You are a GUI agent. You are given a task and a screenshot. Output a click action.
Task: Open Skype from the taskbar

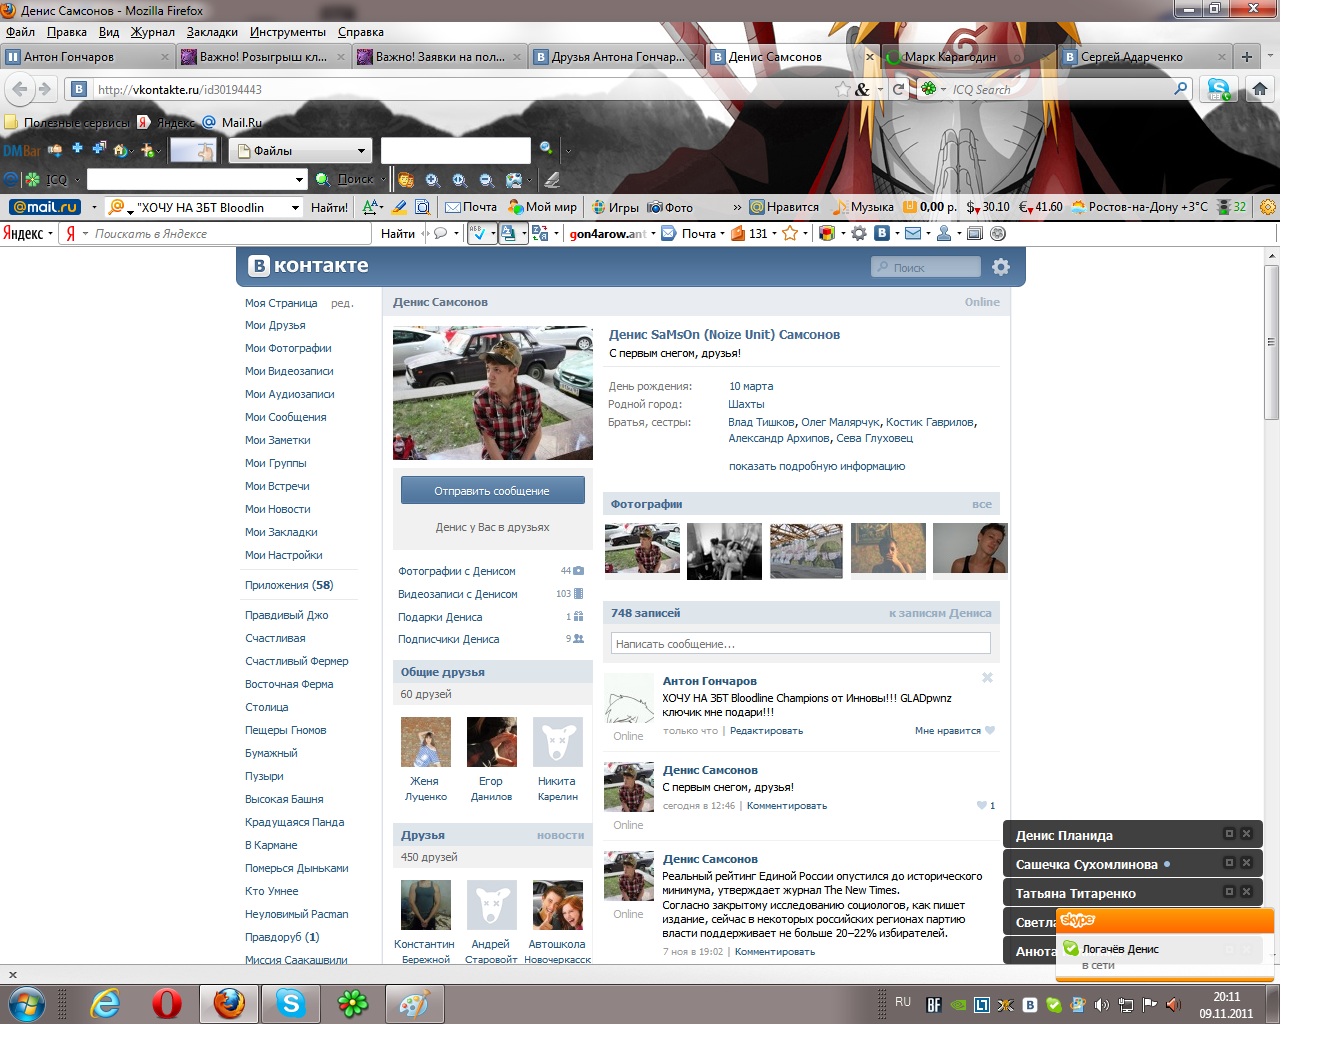(291, 1003)
